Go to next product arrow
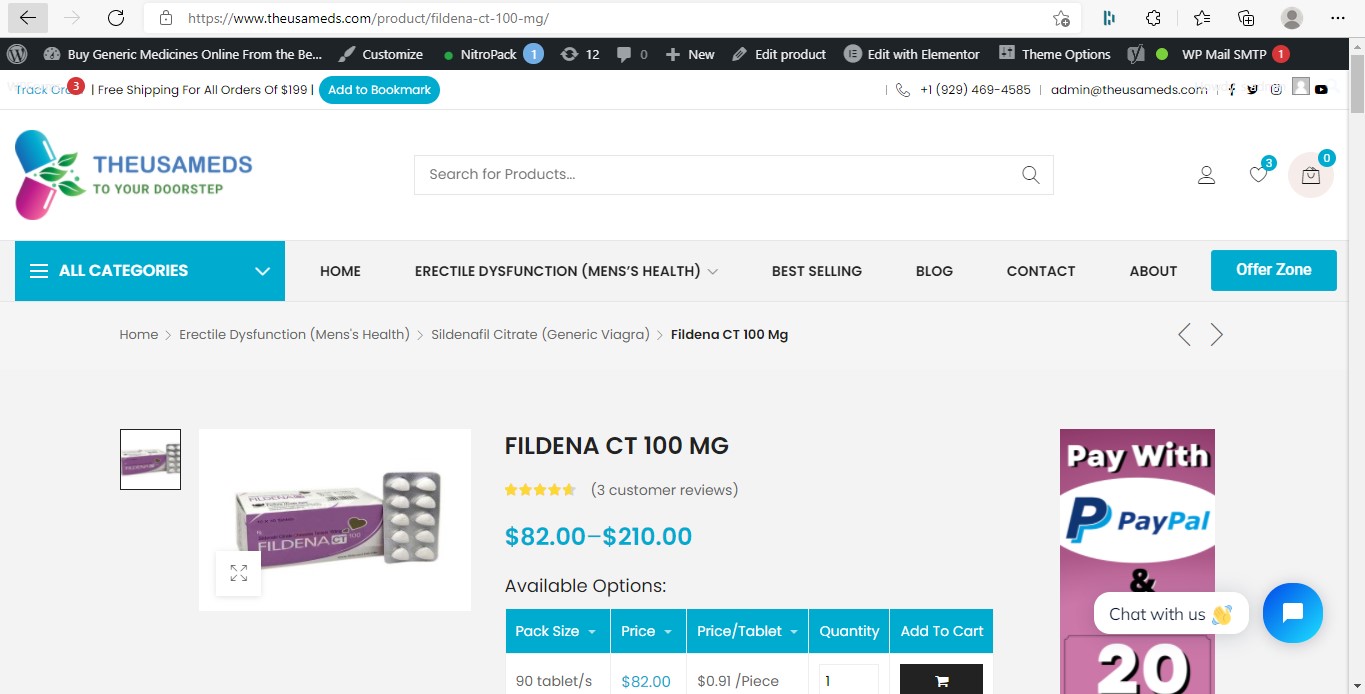Viewport: 1365px width, 694px height. point(1217,334)
